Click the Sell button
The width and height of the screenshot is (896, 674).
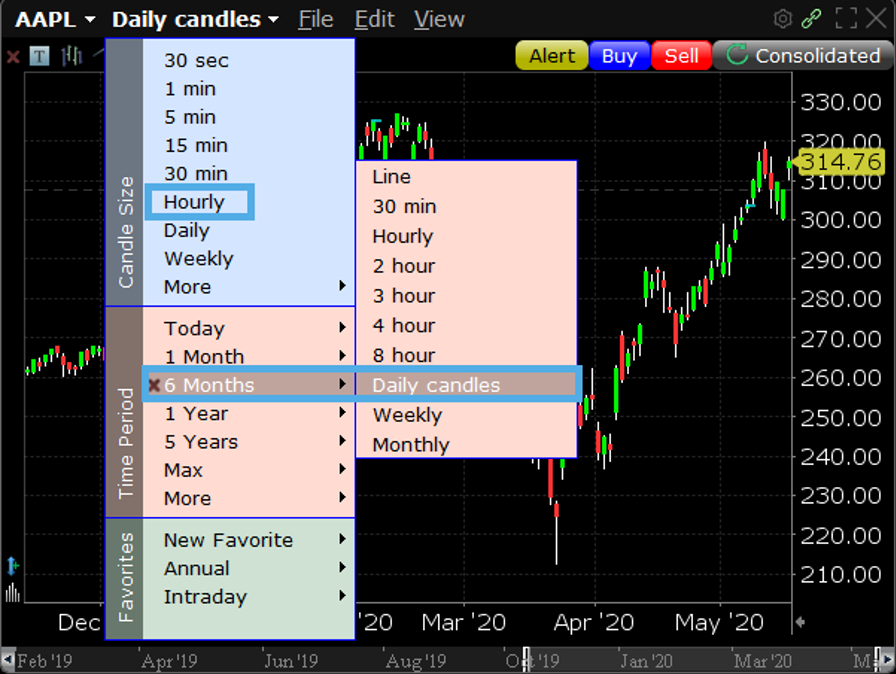pyautogui.click(x=681, y=56)
